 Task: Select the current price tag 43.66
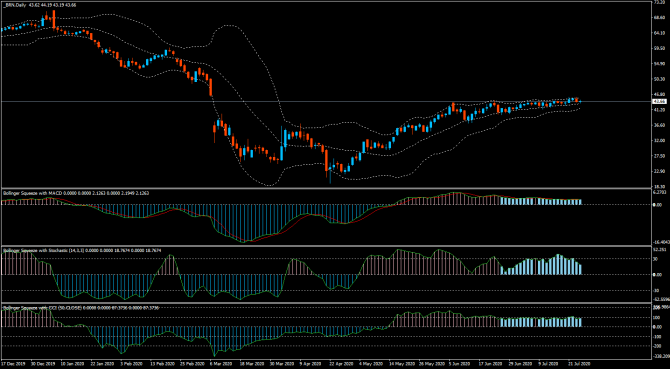pos(658,102)
